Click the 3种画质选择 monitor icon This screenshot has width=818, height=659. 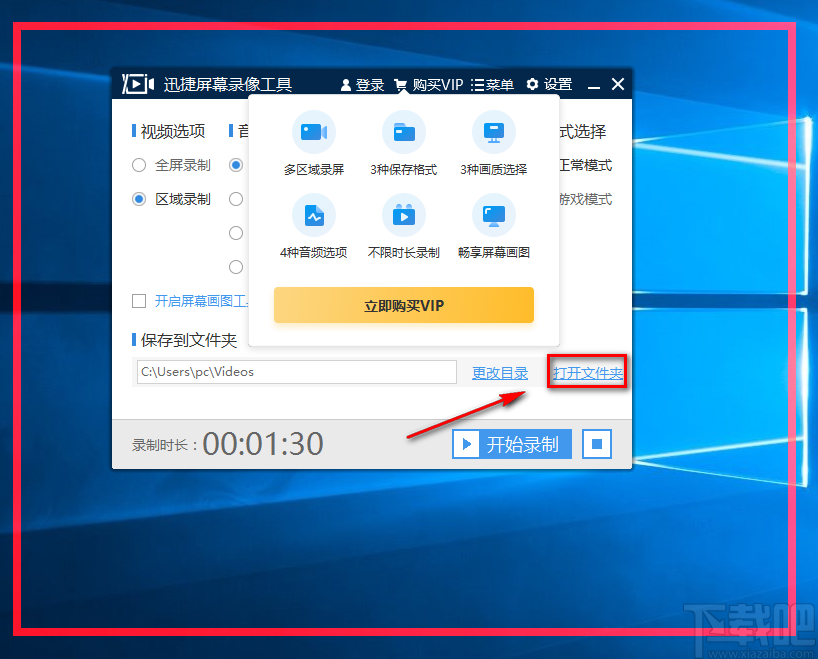click(x=494, y=132)
